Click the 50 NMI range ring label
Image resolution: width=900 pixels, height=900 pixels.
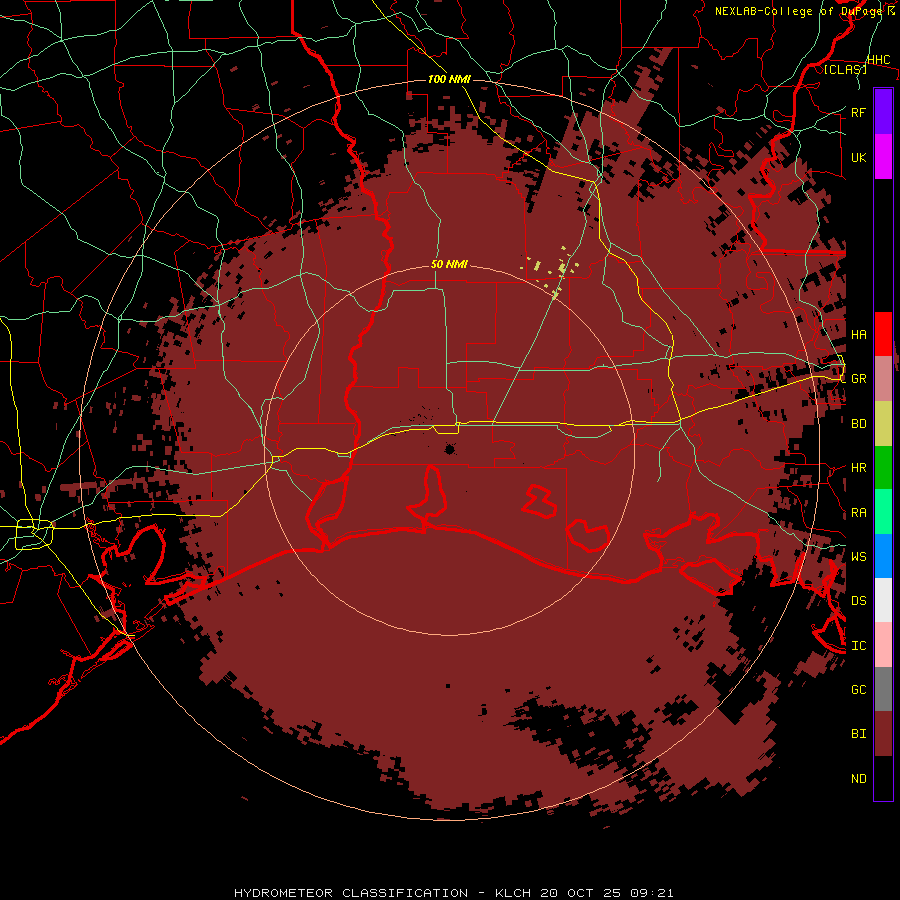(x=449, y=265)
